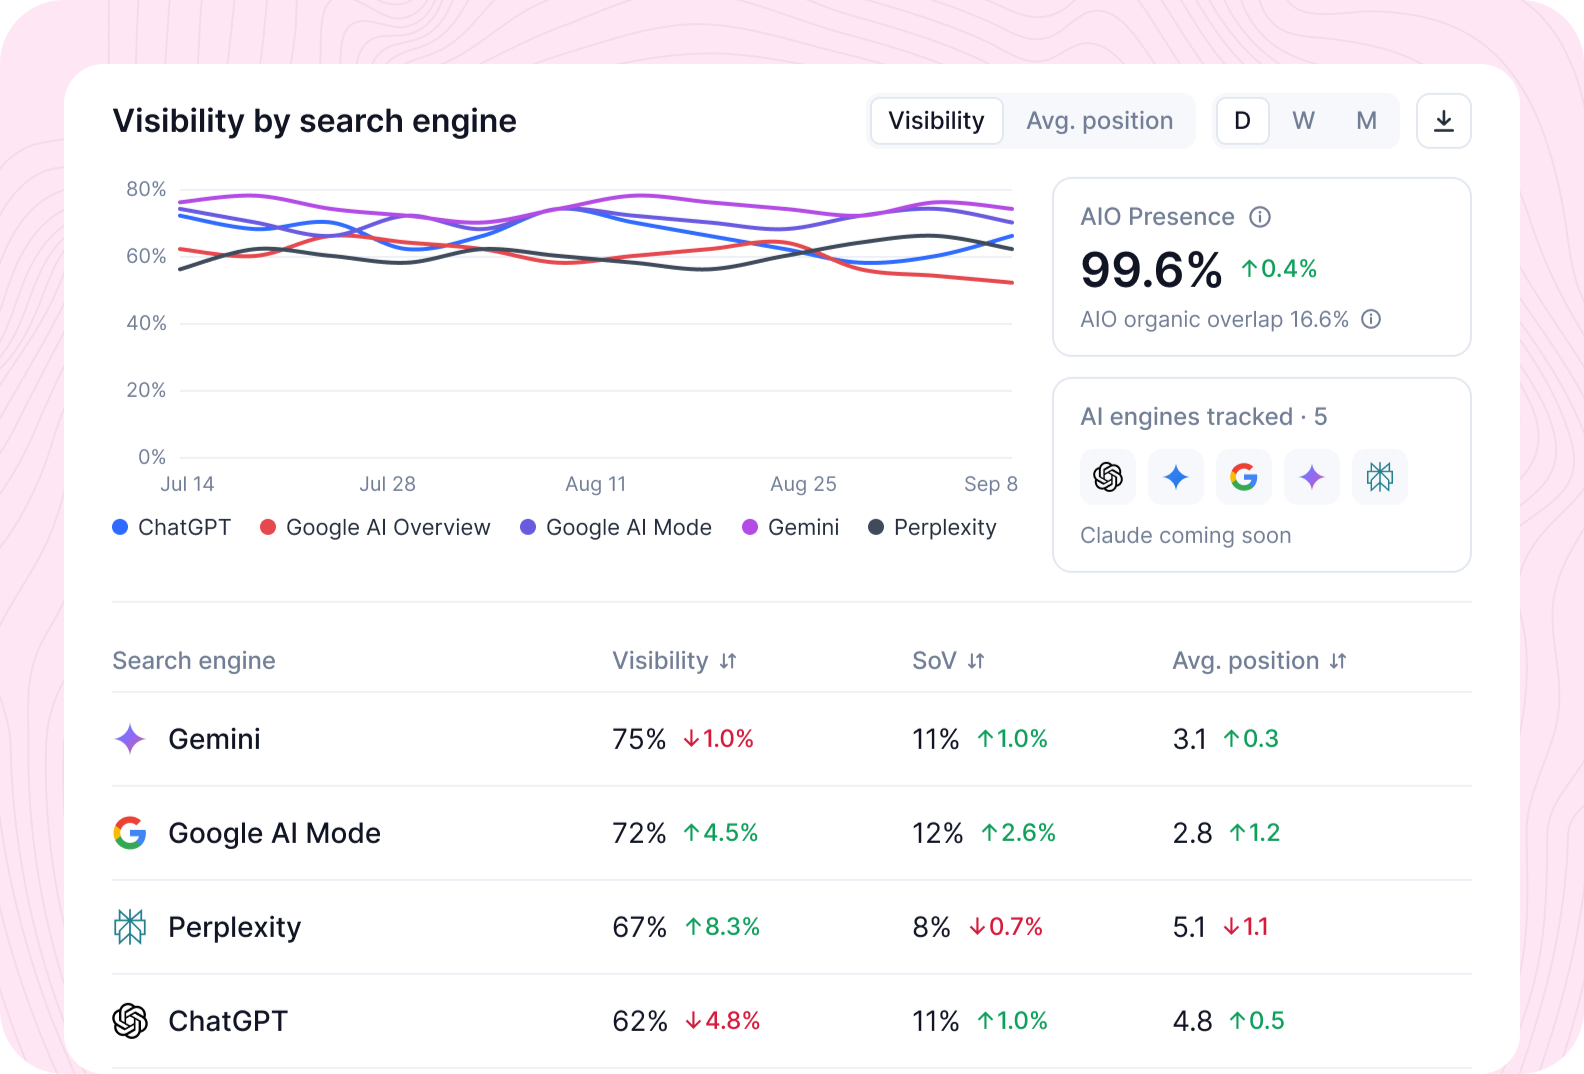
Task: Toggle the Google AI Overview legend series
Action: click(375, 527)
